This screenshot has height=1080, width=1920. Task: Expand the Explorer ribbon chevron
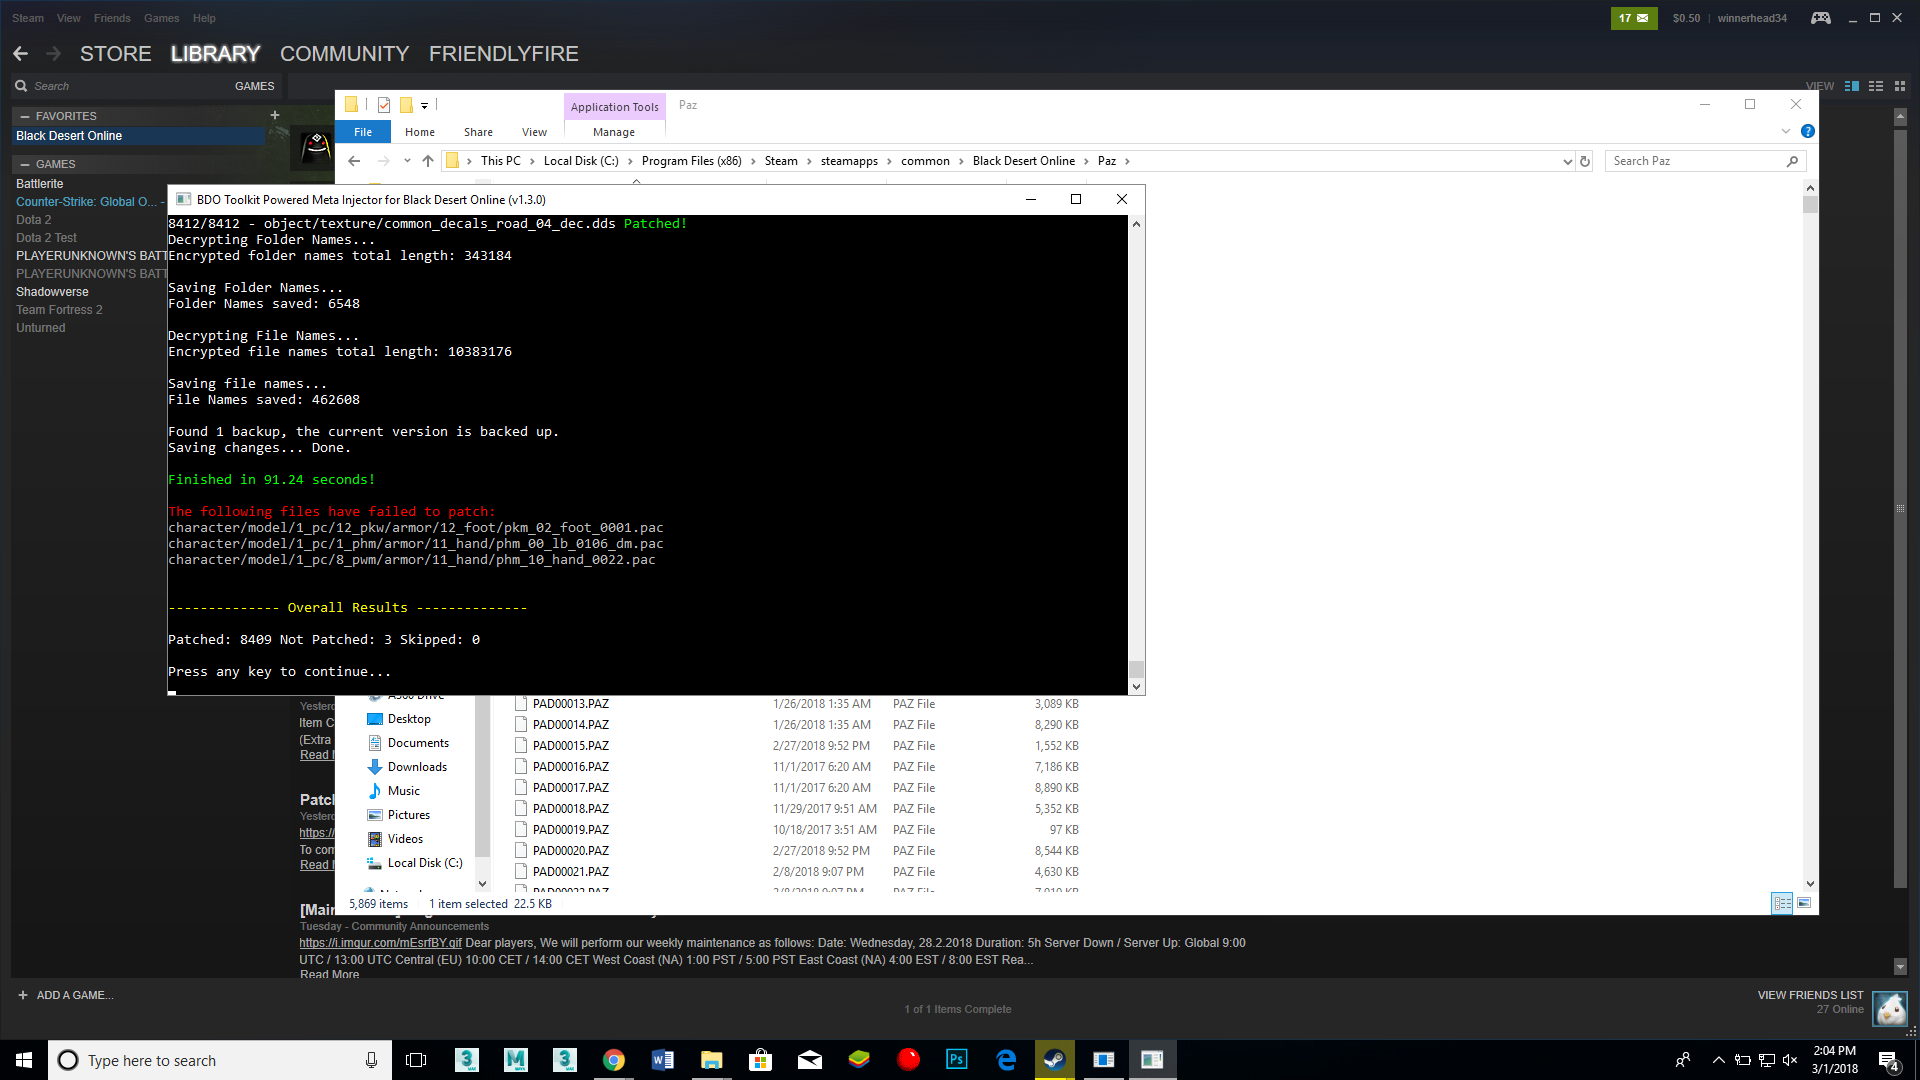pos(1785,131)
